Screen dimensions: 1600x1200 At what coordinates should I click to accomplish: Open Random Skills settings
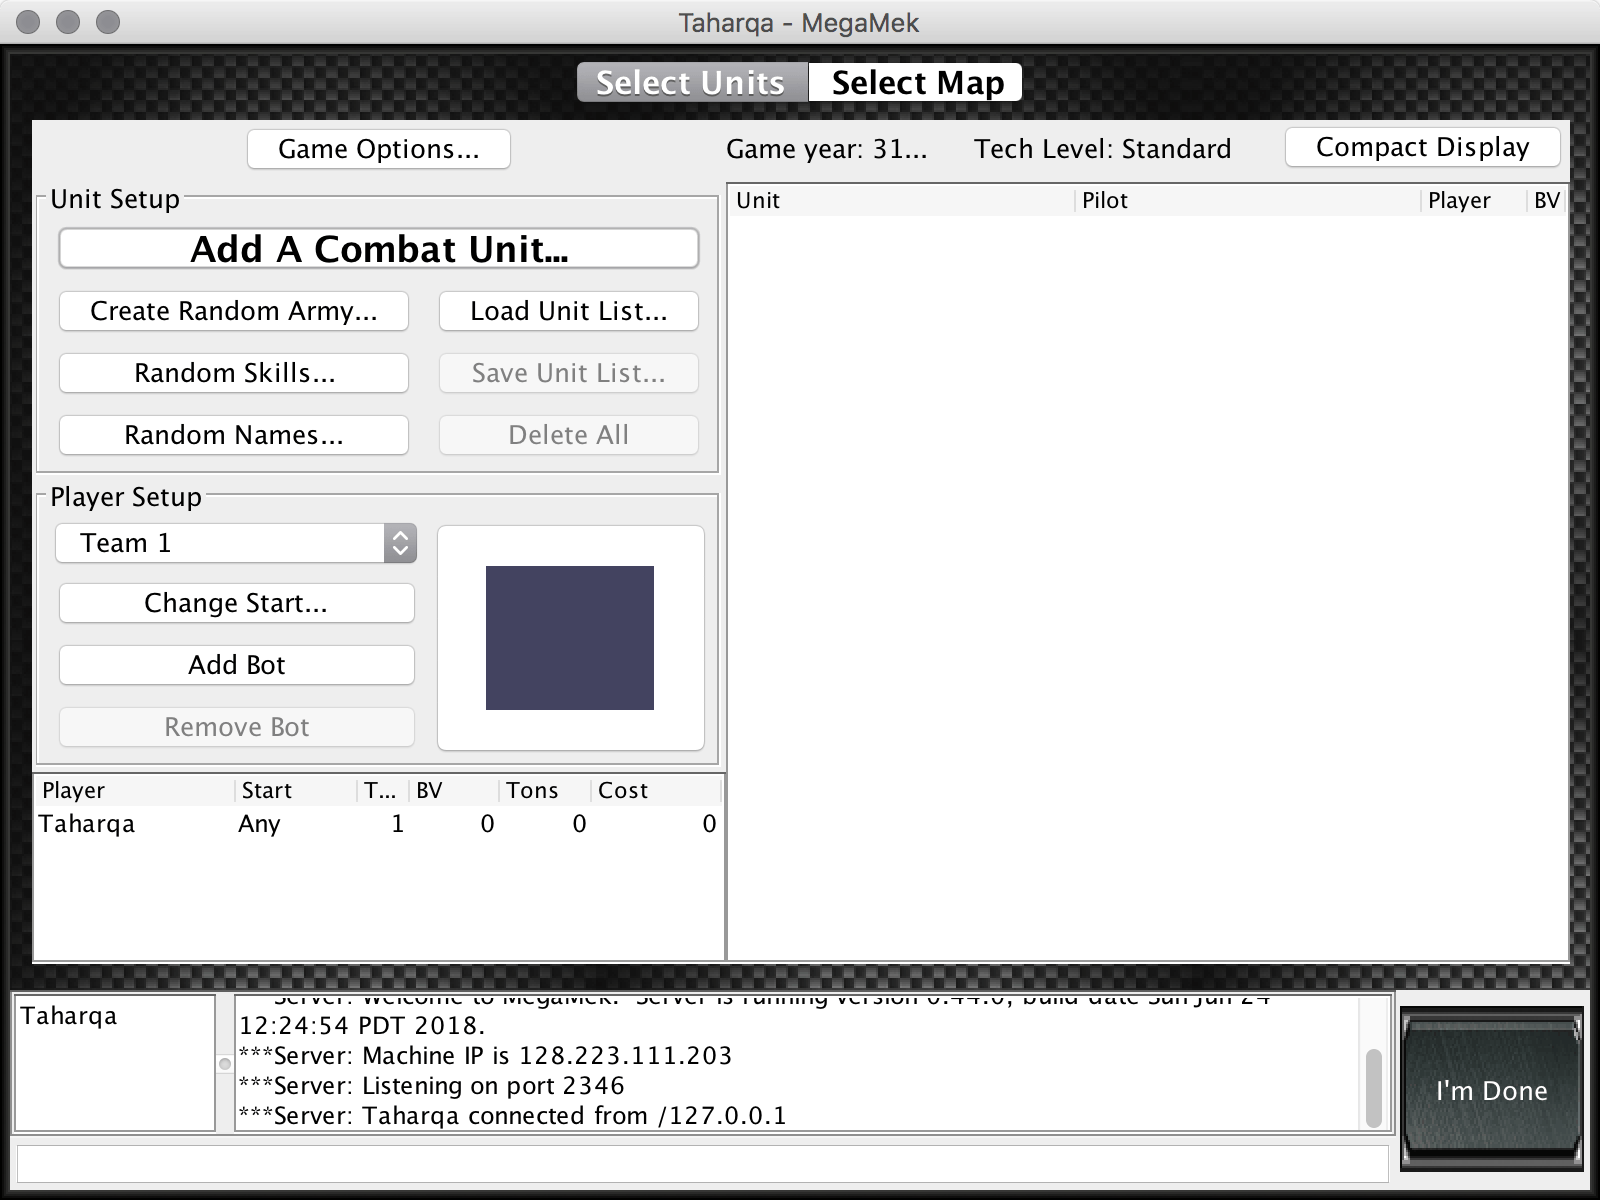coord(234,373)
